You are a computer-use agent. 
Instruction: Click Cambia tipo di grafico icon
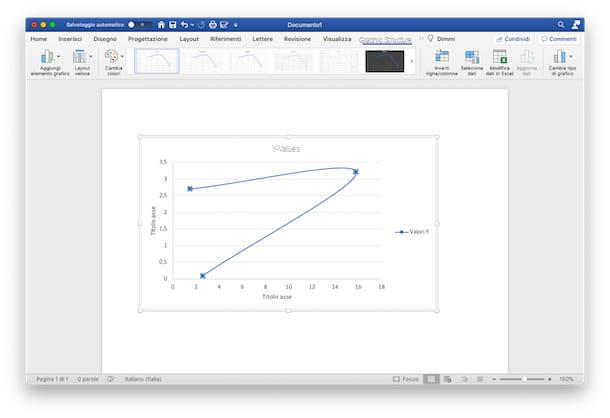click(x=559, y=57)
